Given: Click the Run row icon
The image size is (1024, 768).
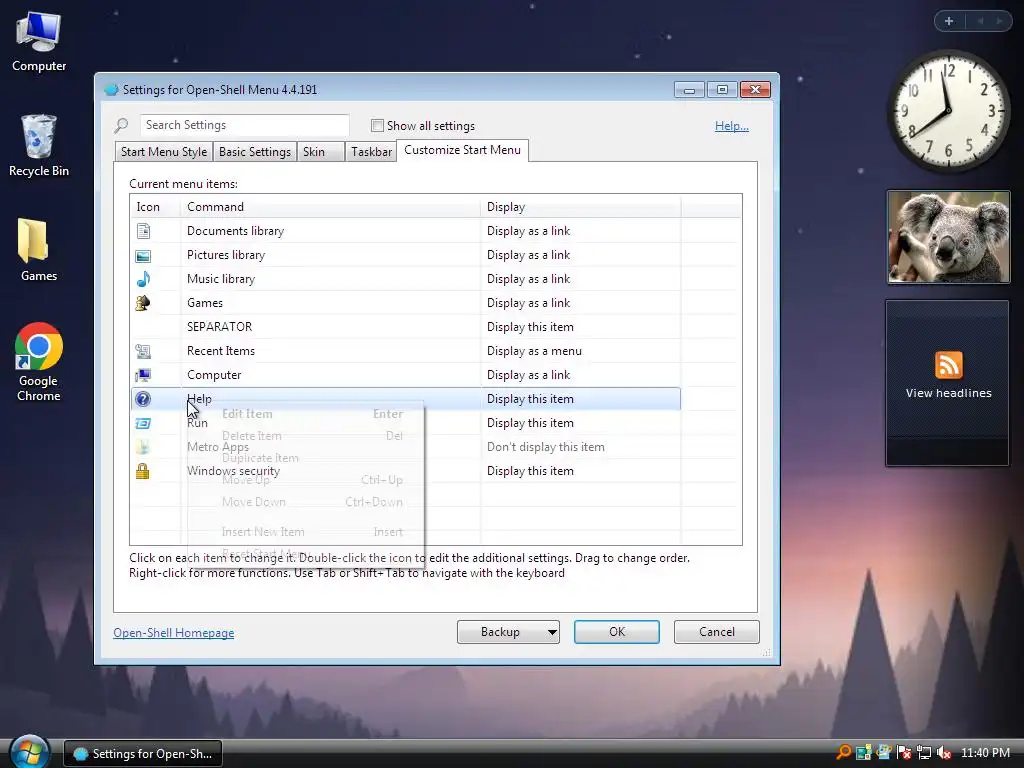Looking at the screenshot, I should (x=143, y=423).
